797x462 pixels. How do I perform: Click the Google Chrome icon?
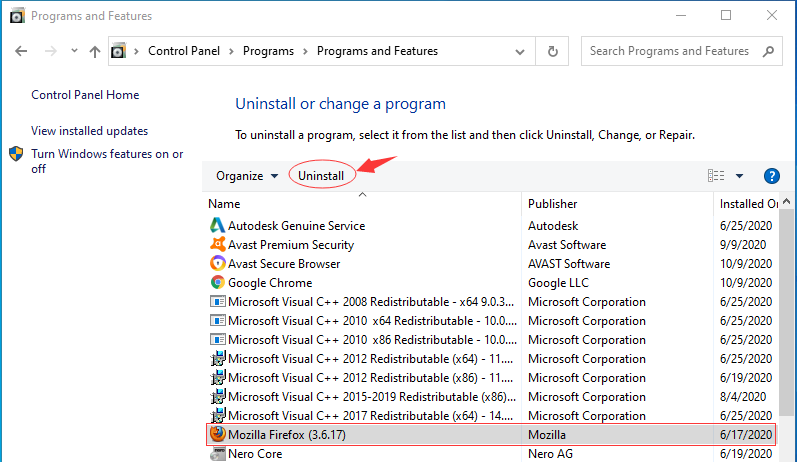tap(218, 282)
